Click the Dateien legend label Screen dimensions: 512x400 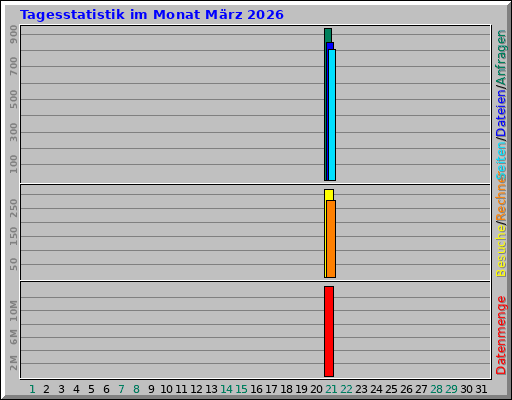pos(501,113)
